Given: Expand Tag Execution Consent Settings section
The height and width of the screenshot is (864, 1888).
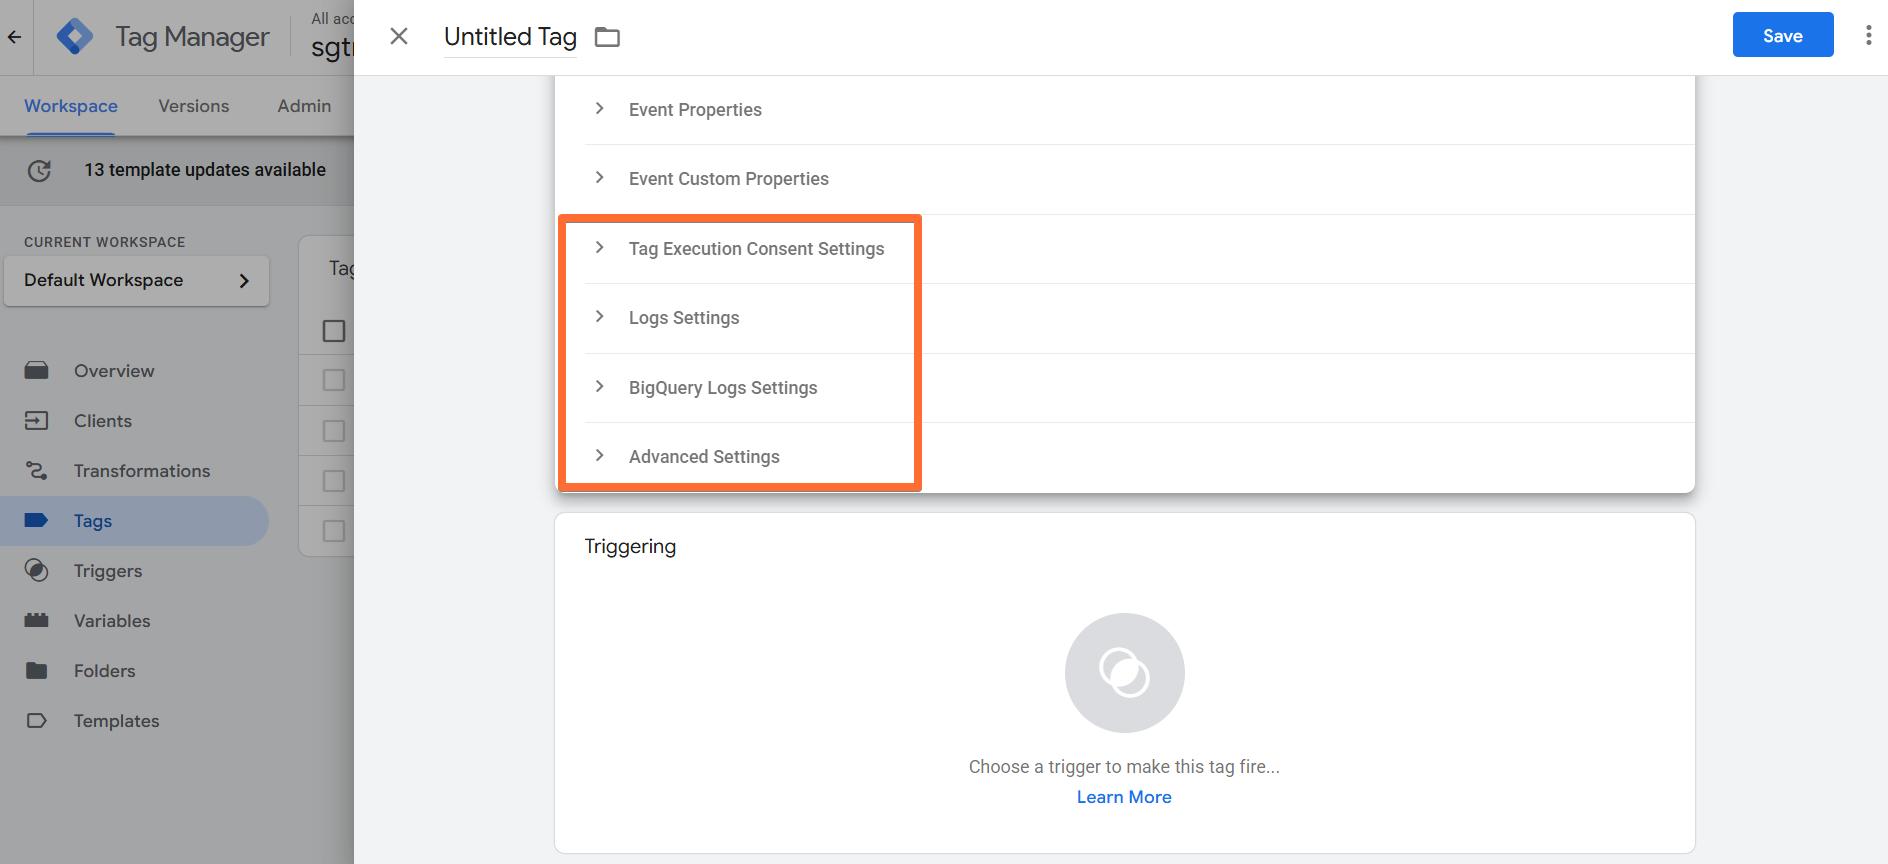Looking at the screenshot, I should tap(756, 249).
